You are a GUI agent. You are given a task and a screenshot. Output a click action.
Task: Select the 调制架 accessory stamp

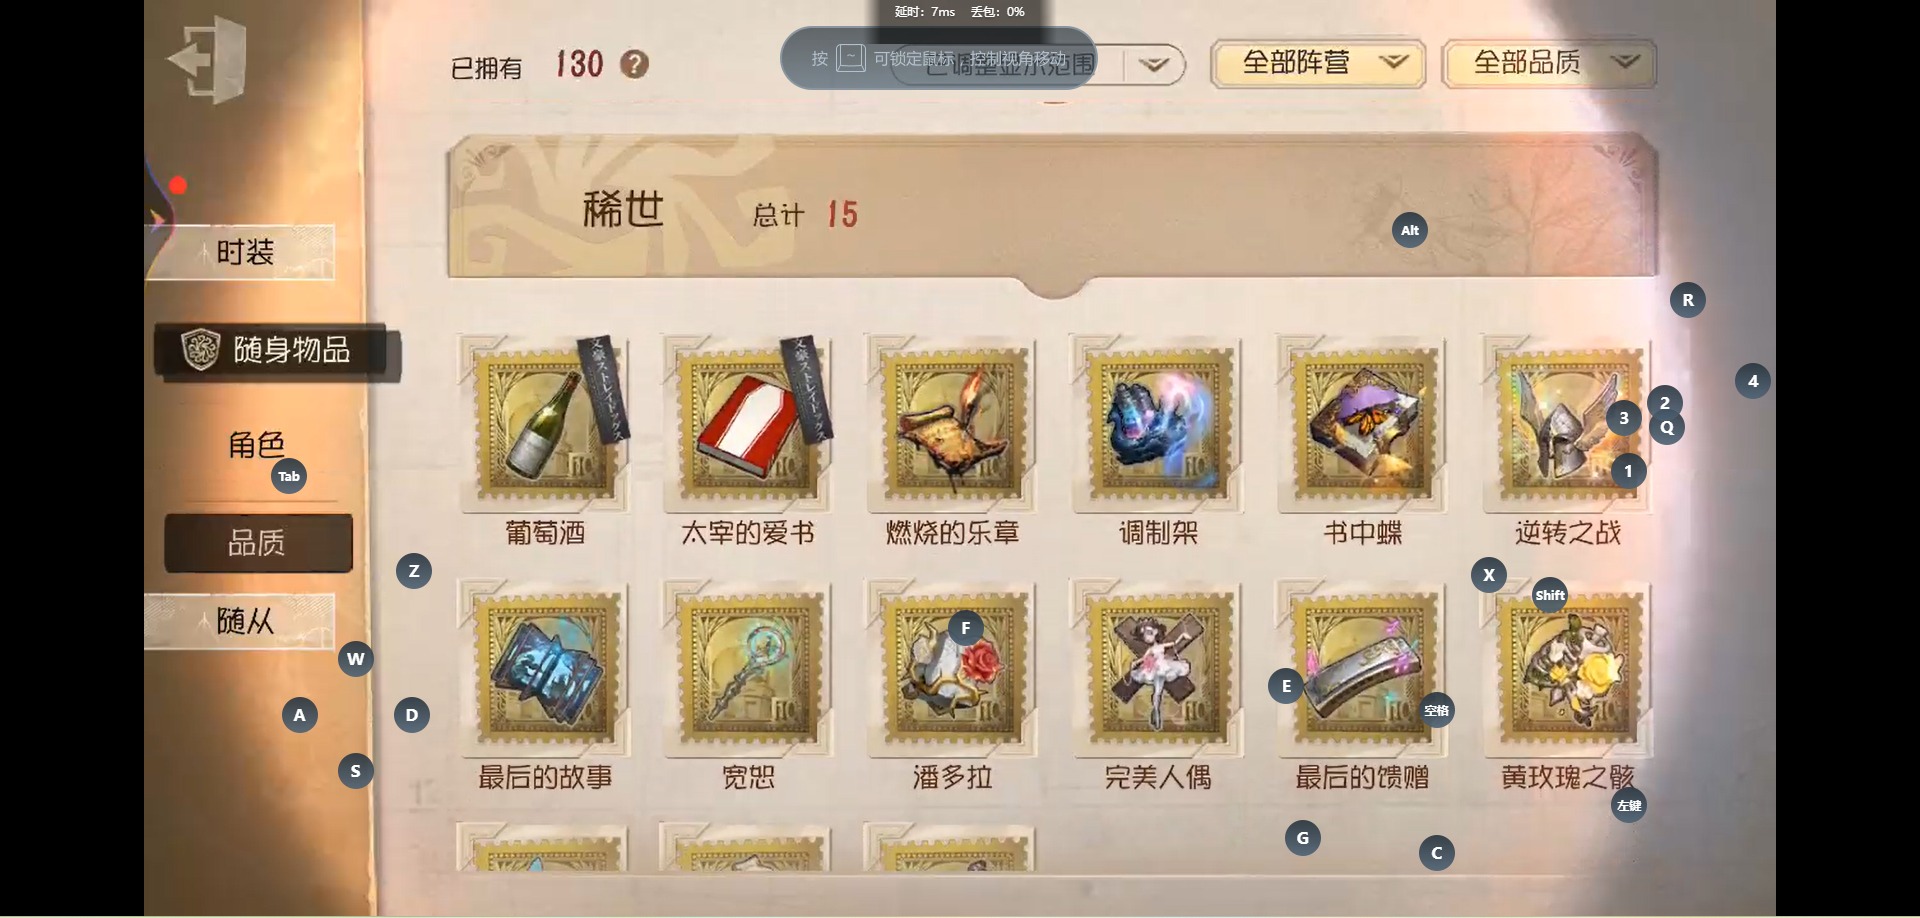pyautogui.click(x=1158, y=424)
